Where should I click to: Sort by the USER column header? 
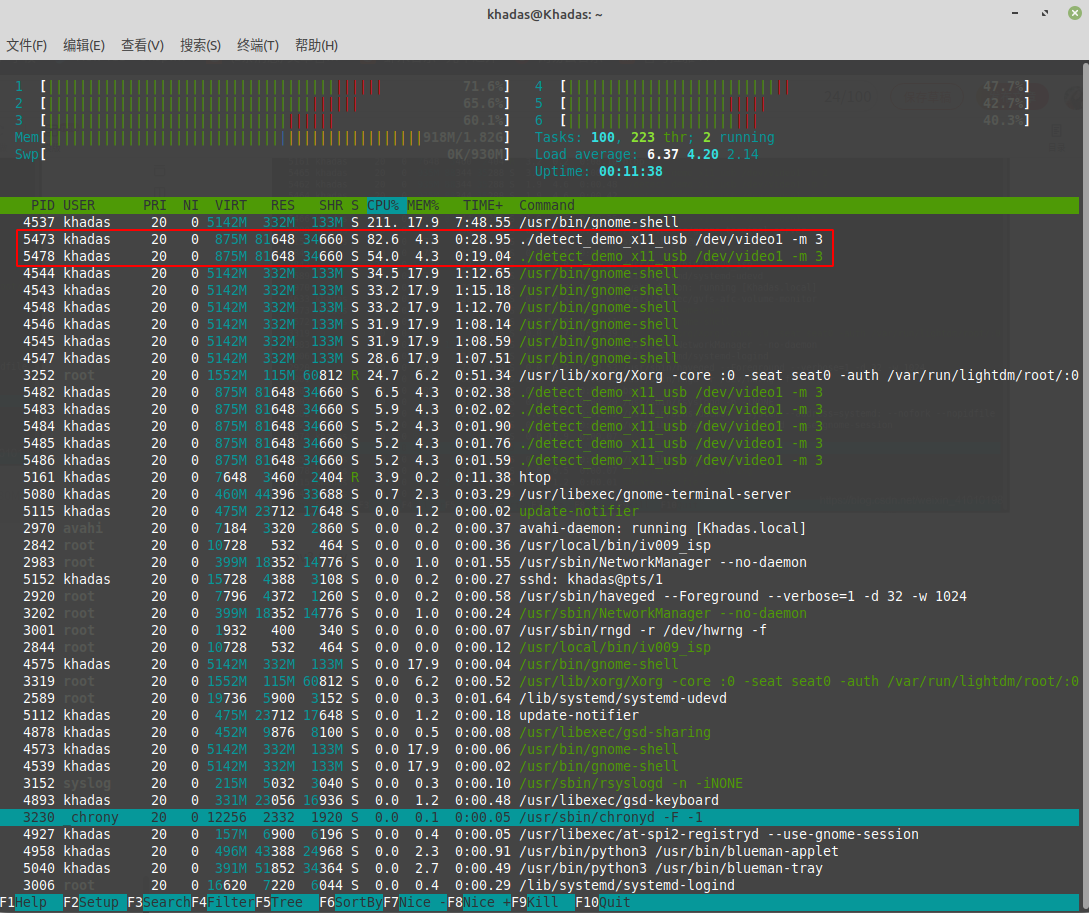[x=79, y=206]
